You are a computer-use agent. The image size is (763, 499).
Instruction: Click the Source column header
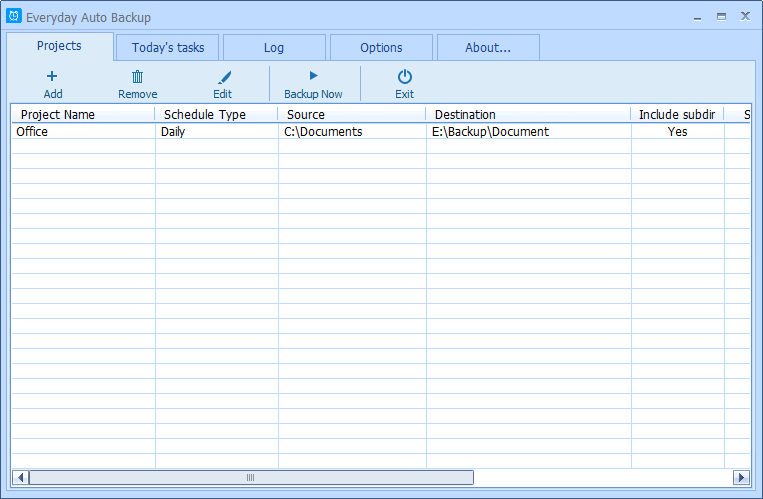tap(352, 114)
